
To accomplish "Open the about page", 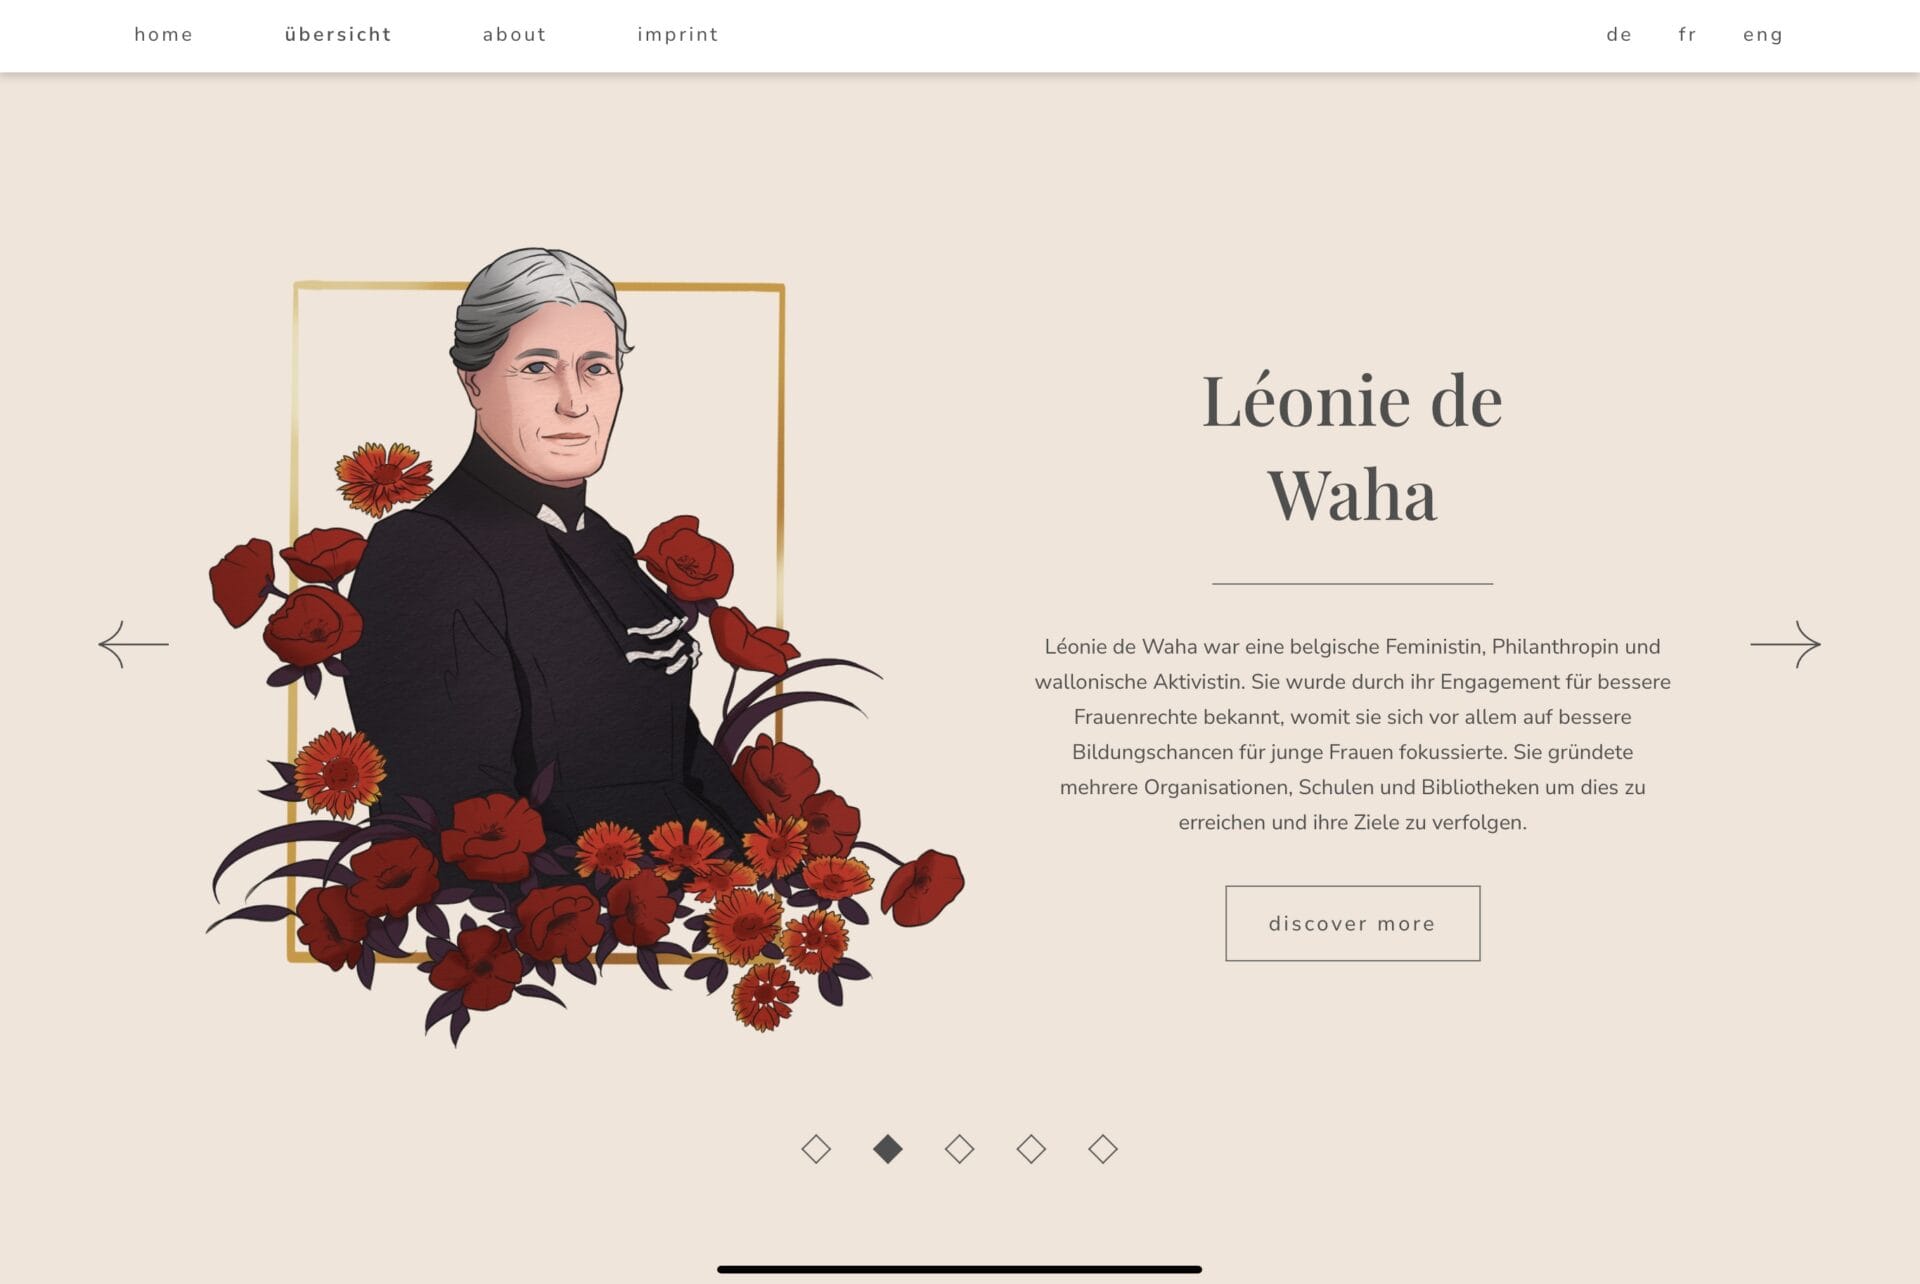I will [x=515, y=35].
